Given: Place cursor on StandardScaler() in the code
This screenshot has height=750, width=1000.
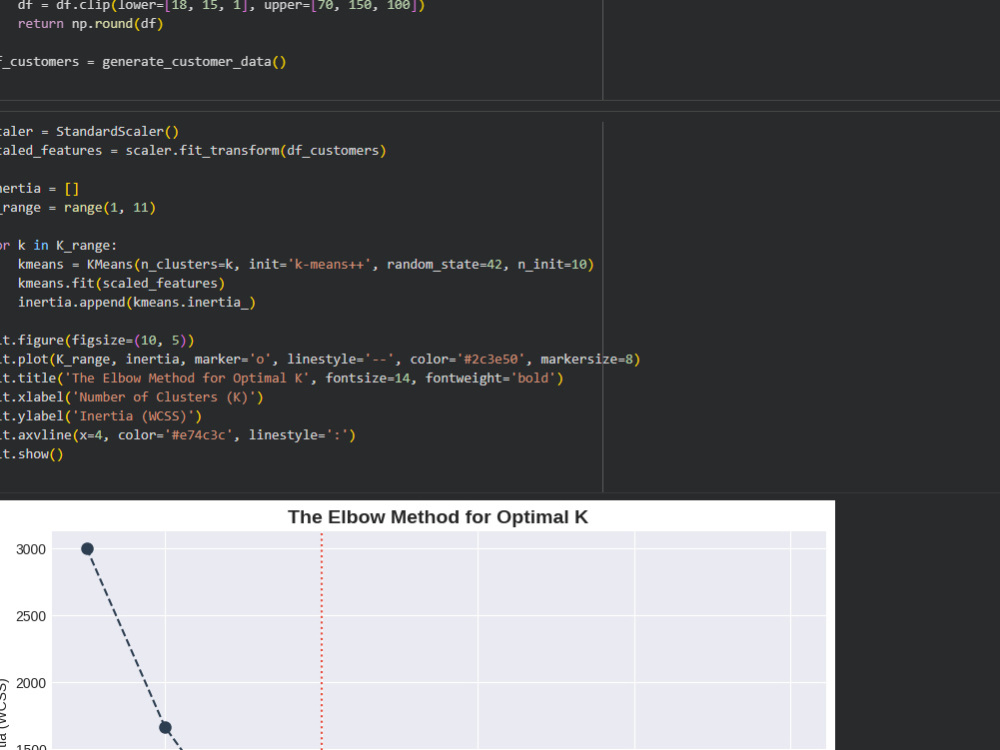Looking at the screenshot, I should 117,131.
